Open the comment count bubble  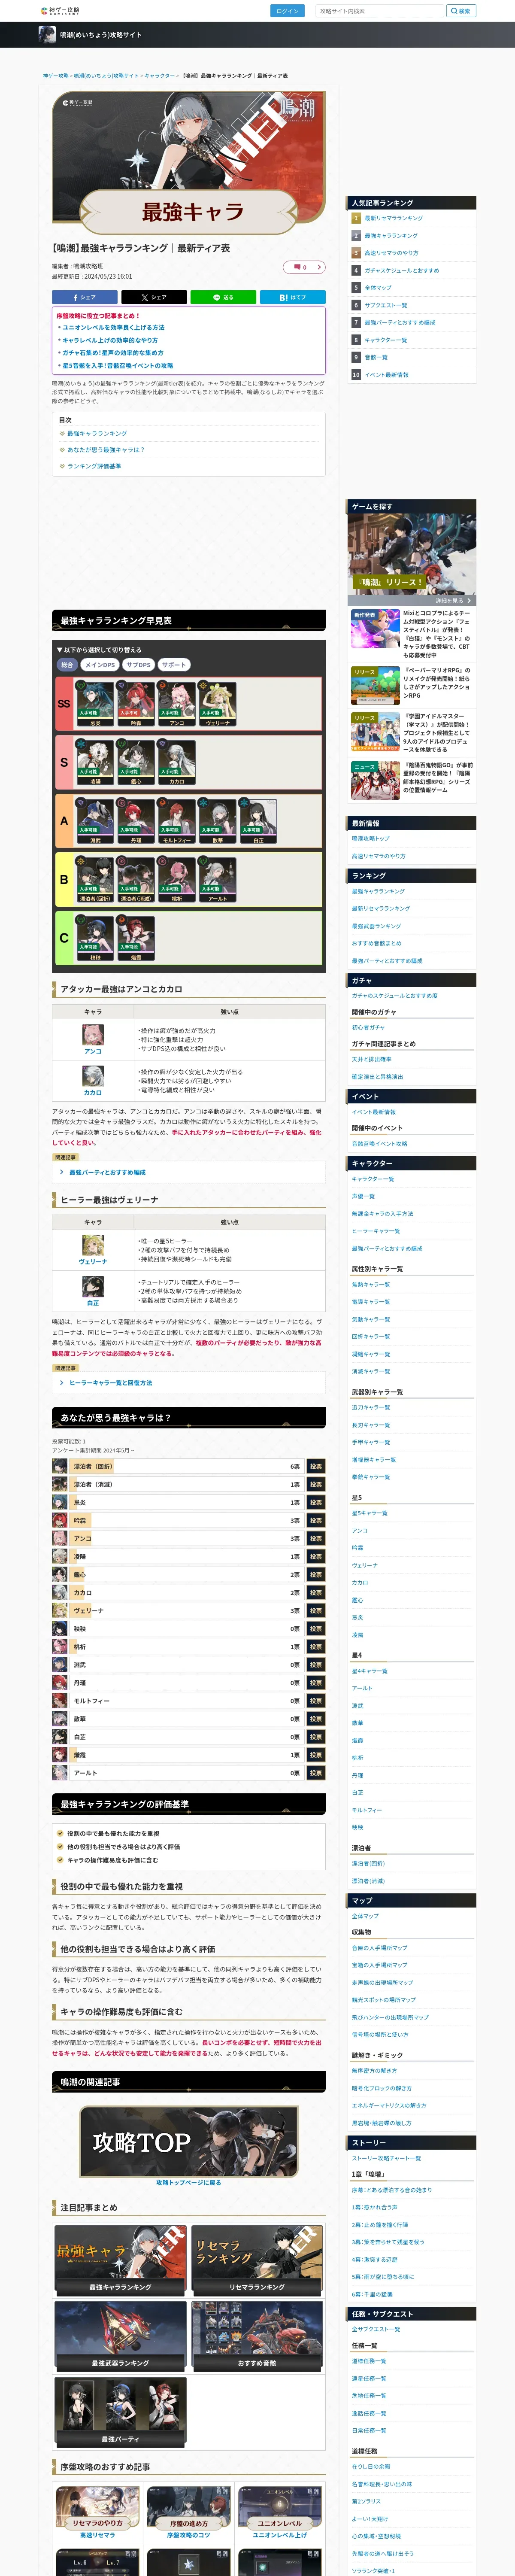tap(304, 267)
